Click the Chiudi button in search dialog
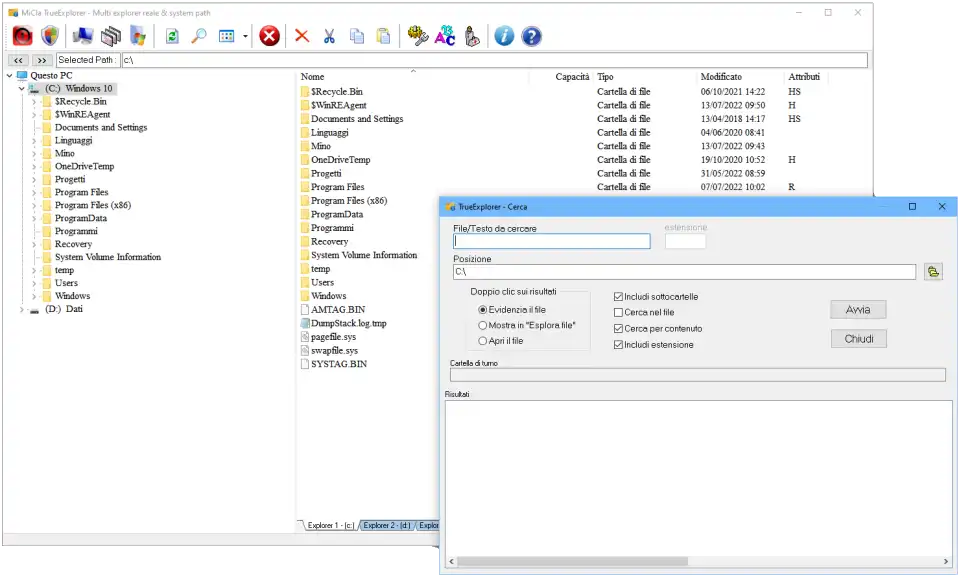 [859, 339]
